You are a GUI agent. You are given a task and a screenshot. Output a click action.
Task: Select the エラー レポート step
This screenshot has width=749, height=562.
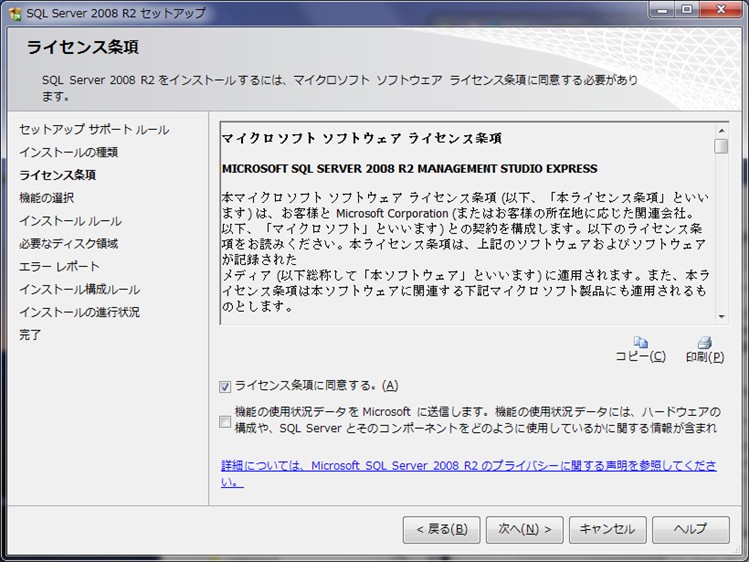(x=59, y=267)
